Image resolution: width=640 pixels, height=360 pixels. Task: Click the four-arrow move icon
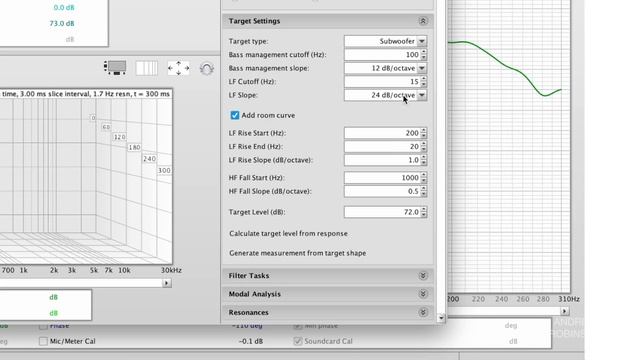178,68
